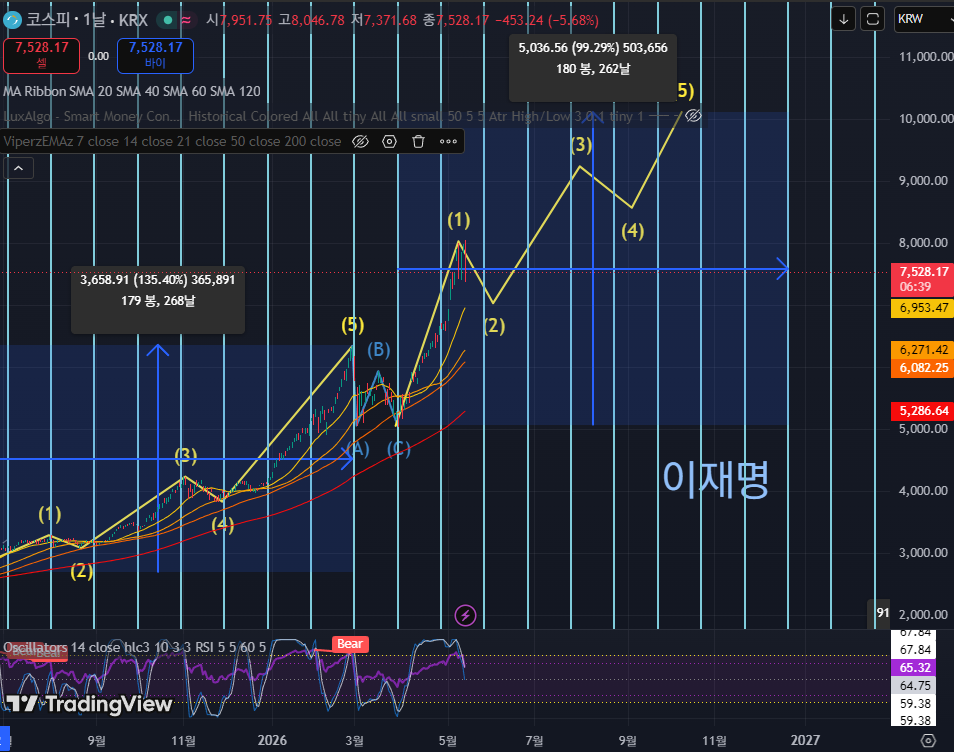Click the pink approximate-equals data icon

click(x=186, y=20)
